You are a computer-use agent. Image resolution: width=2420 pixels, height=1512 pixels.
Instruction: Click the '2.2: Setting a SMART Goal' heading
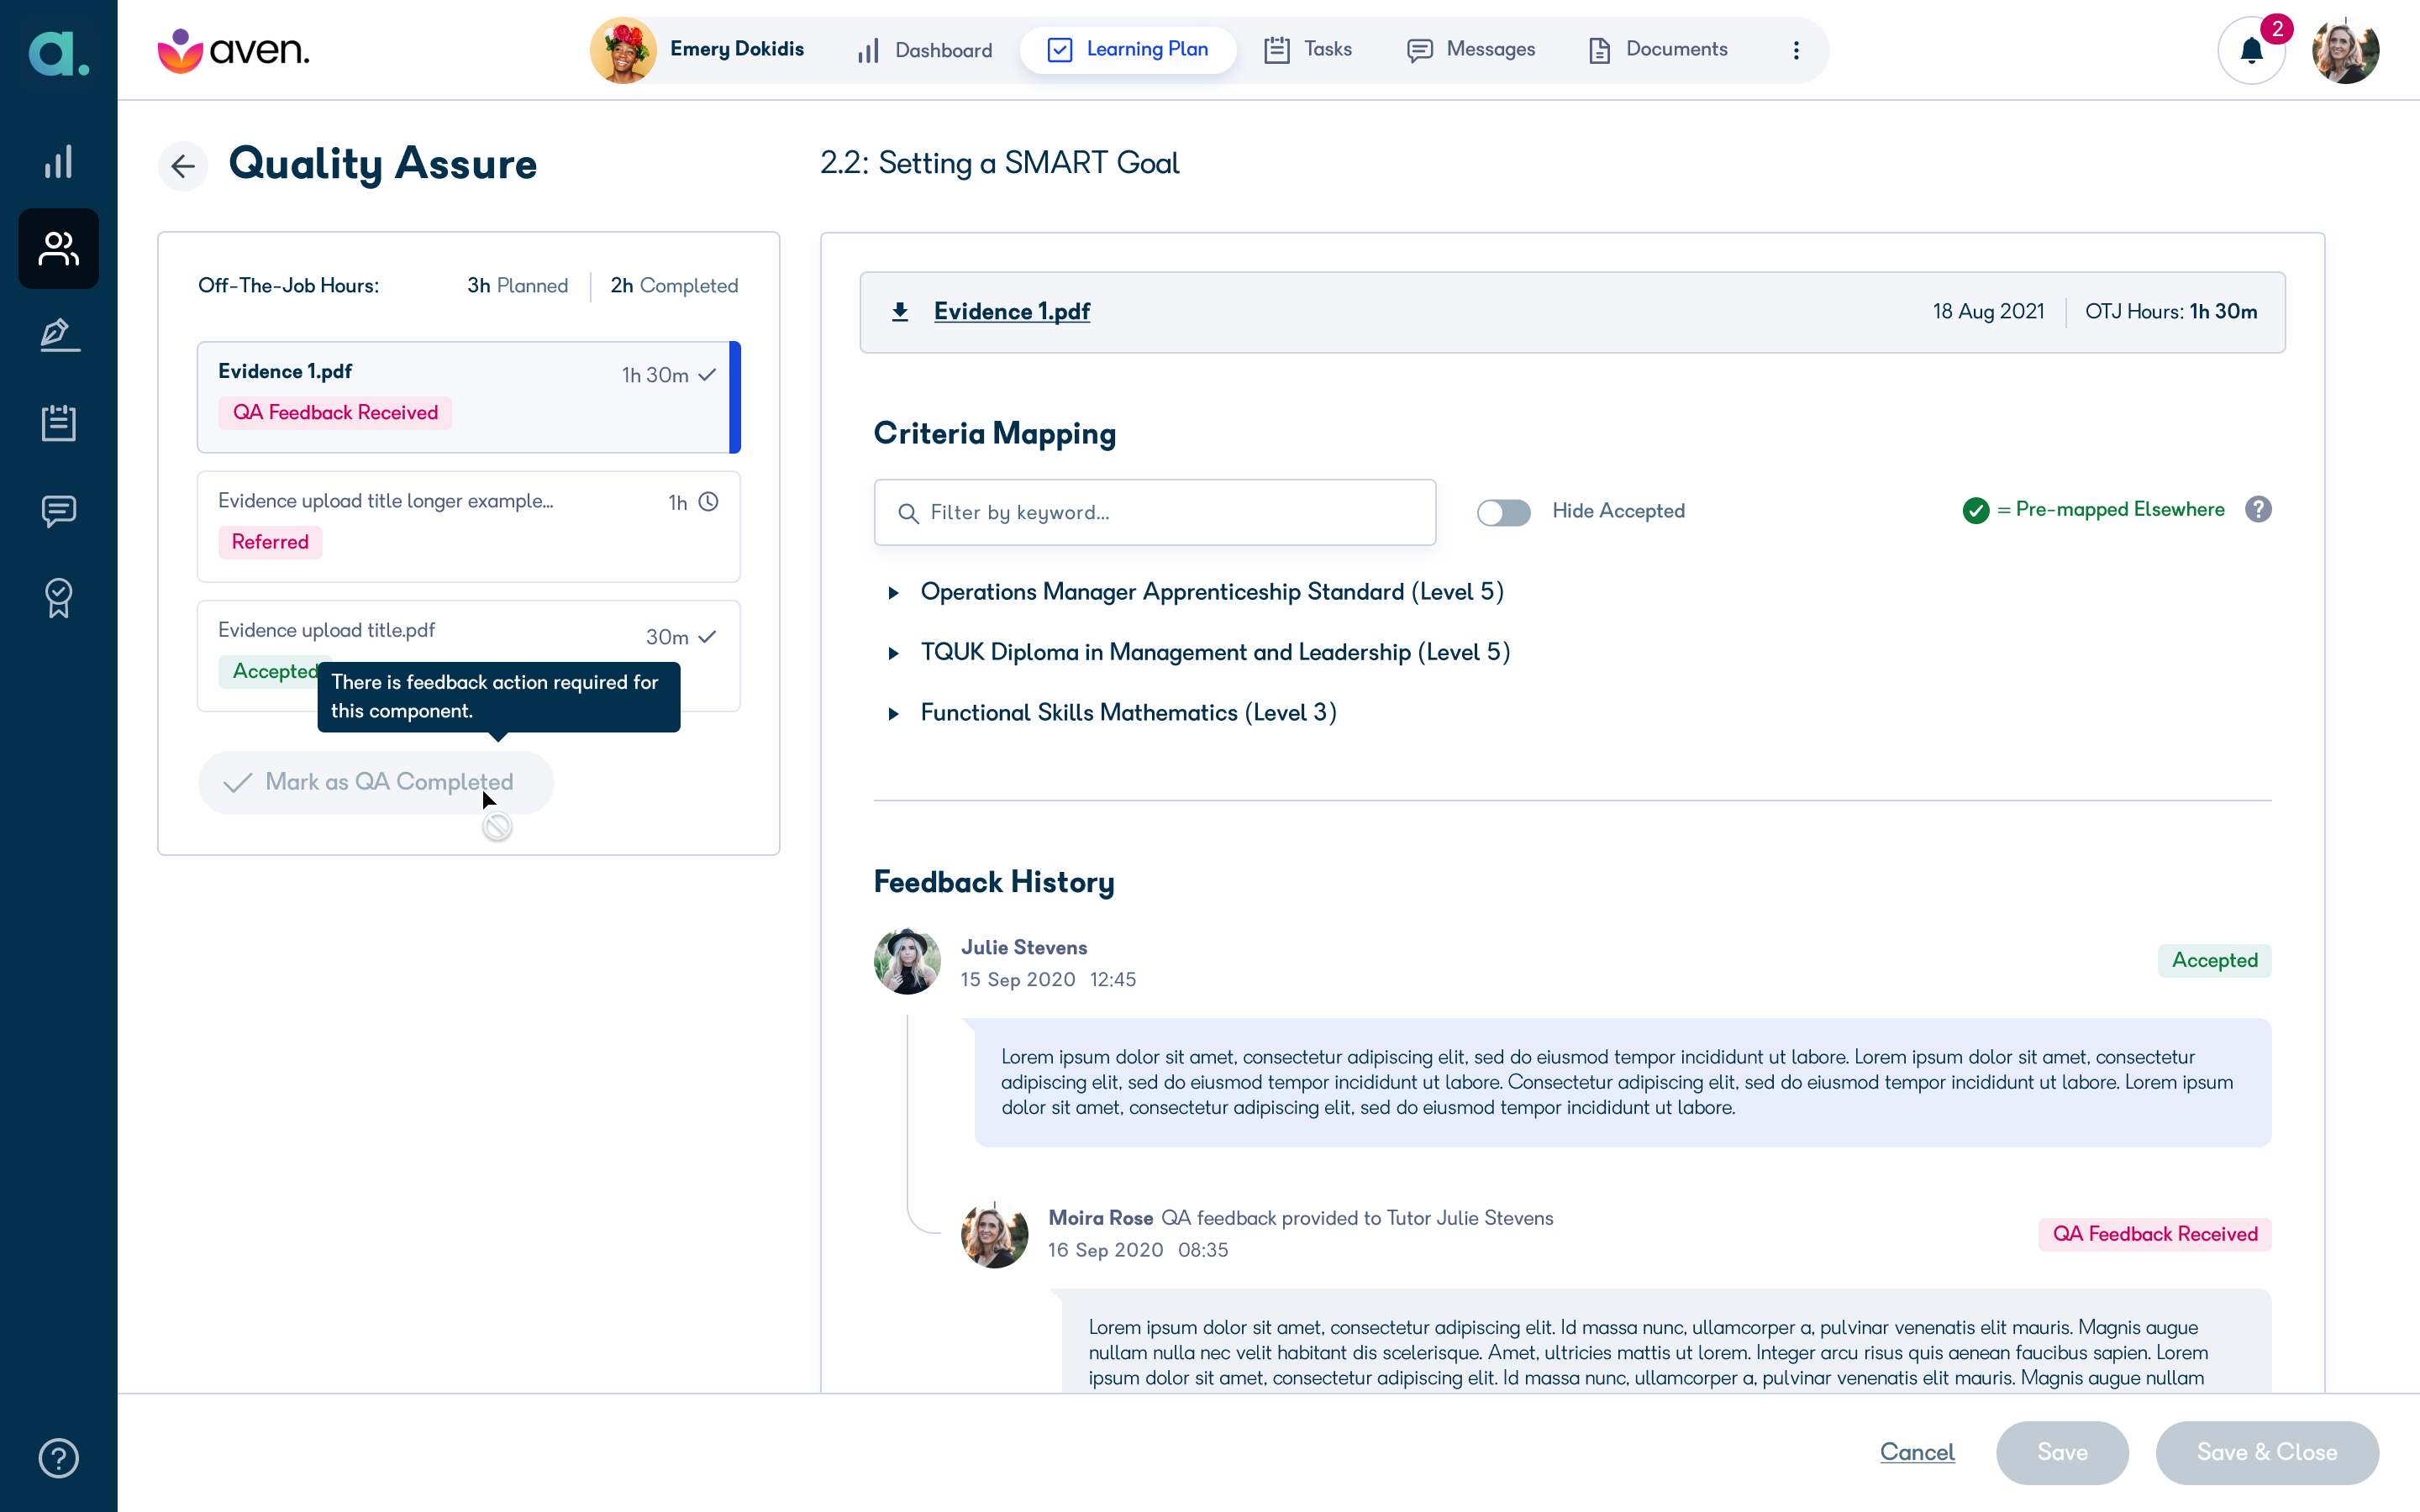tap(999, 162)
